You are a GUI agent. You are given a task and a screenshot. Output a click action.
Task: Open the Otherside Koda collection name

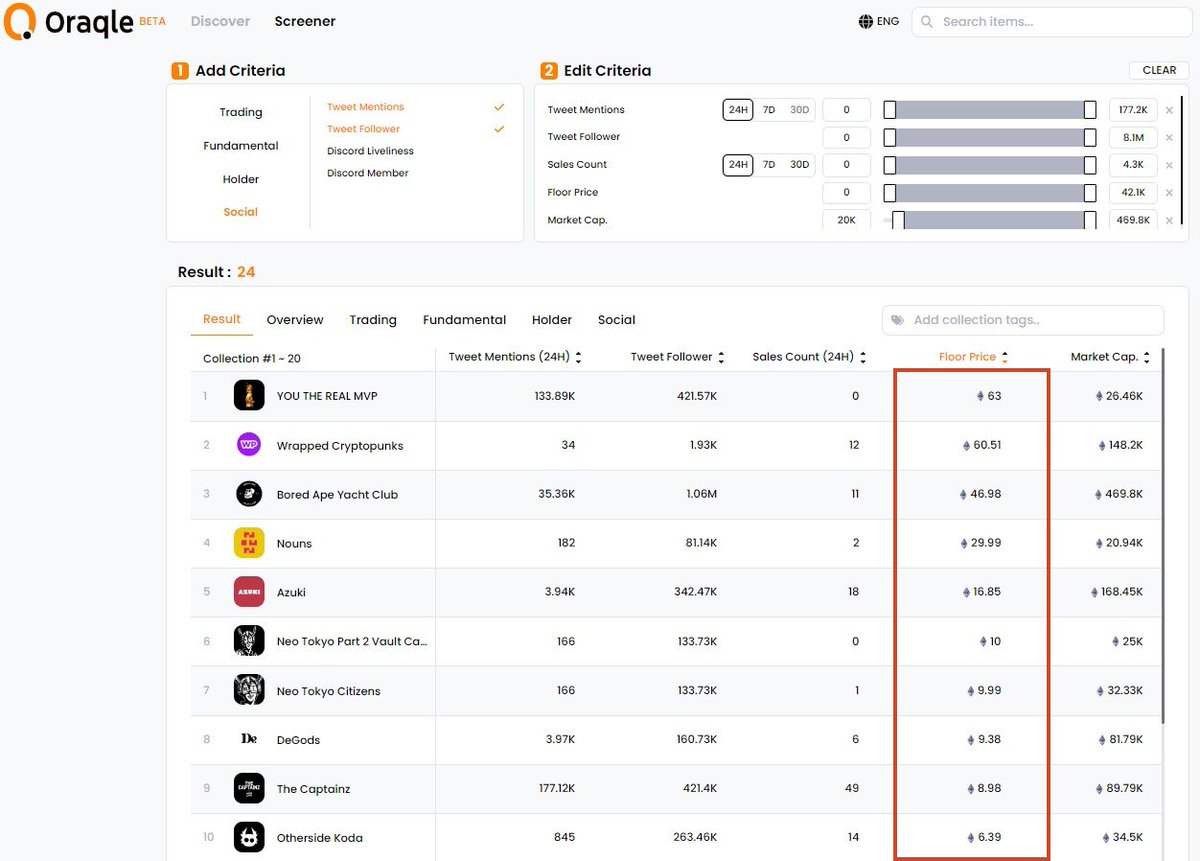click(320, 838)
